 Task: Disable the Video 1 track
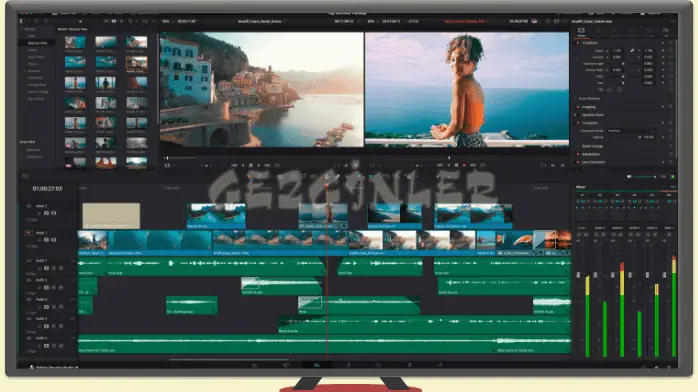[x=53, y=240]
